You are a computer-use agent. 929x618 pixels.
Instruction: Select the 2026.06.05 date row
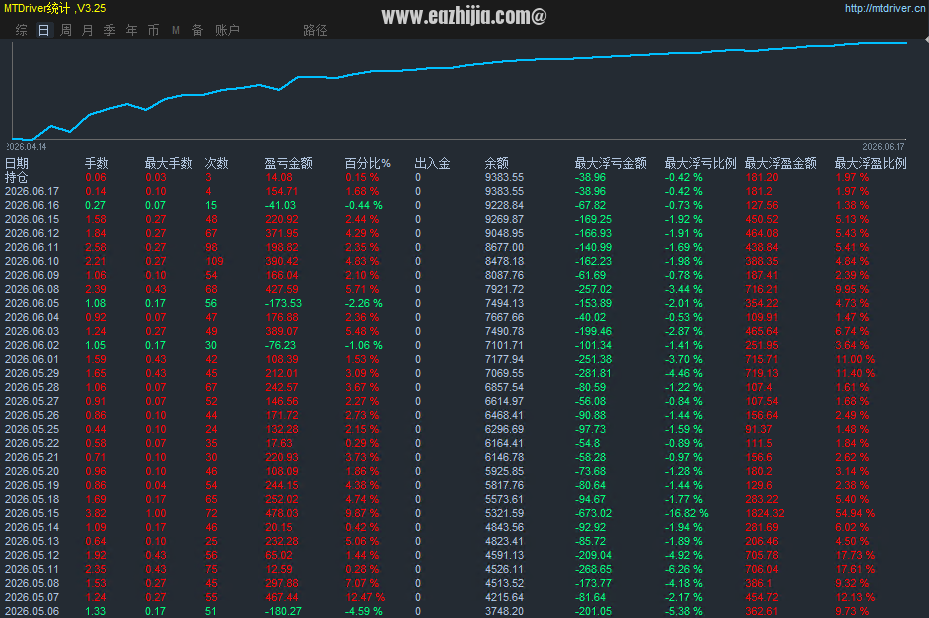[x=32, y=303]
